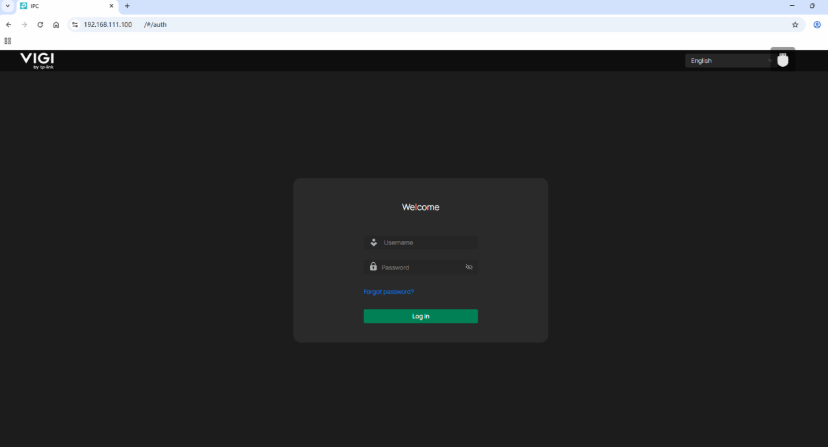Screen dimensions: 828x447
Task: Go back using the browser back arrow
Action: [9, 24]
